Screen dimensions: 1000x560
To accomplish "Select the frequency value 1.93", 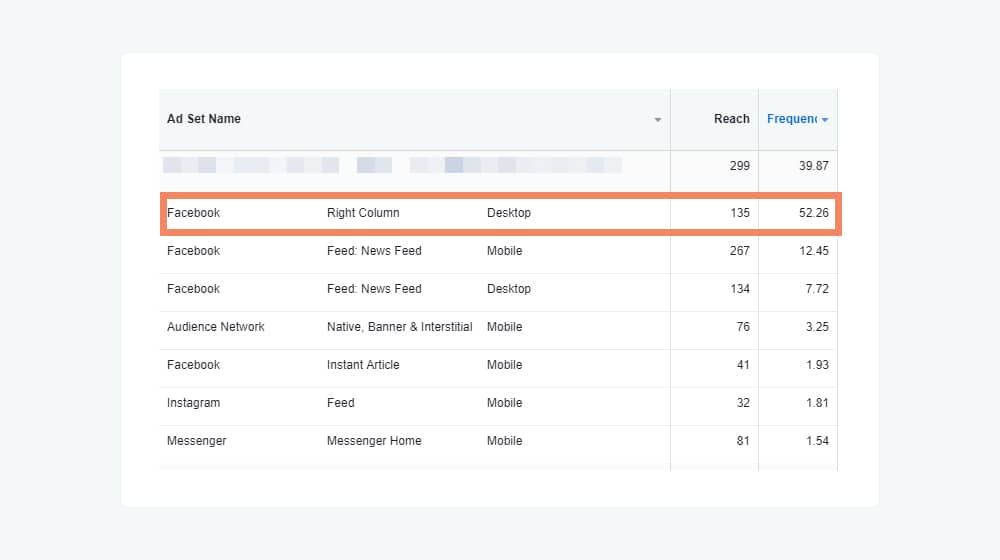I will pyautogui.click(x=817, y=365).
